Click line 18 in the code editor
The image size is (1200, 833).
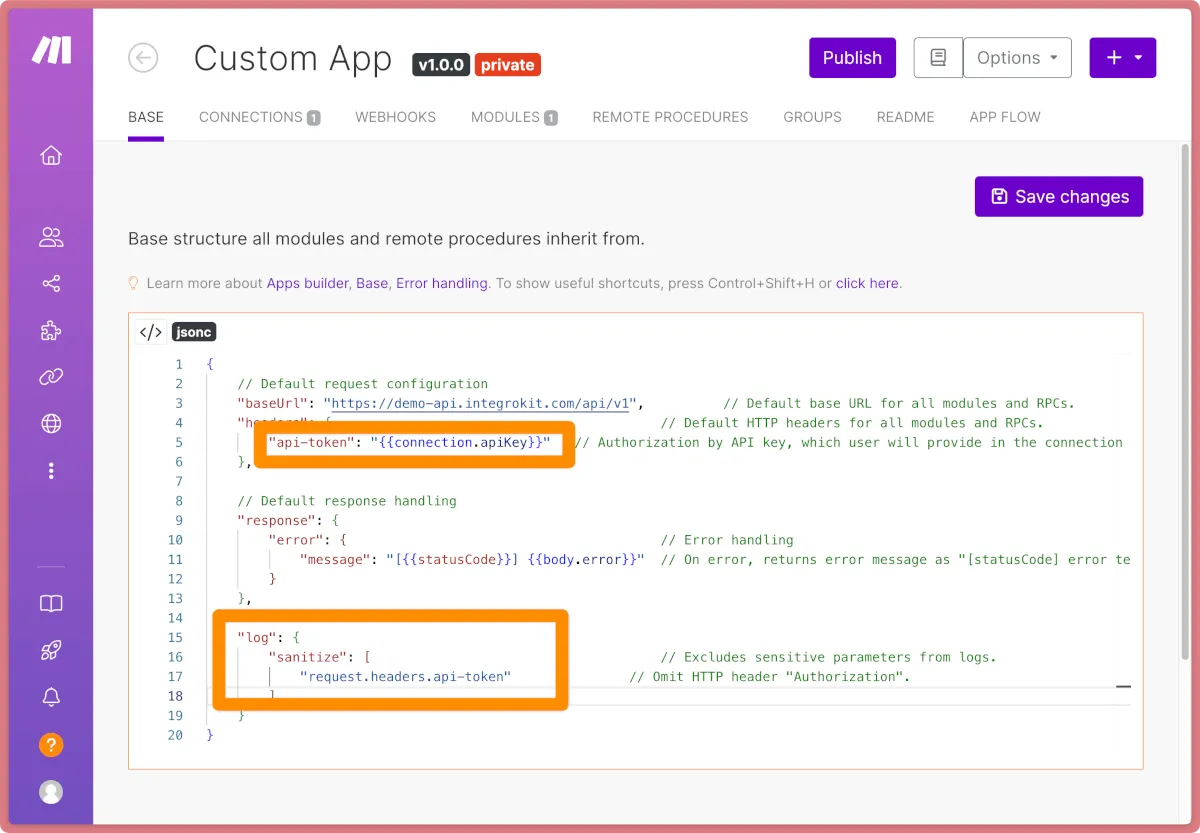pyautogui.click(x=600, y=696)
